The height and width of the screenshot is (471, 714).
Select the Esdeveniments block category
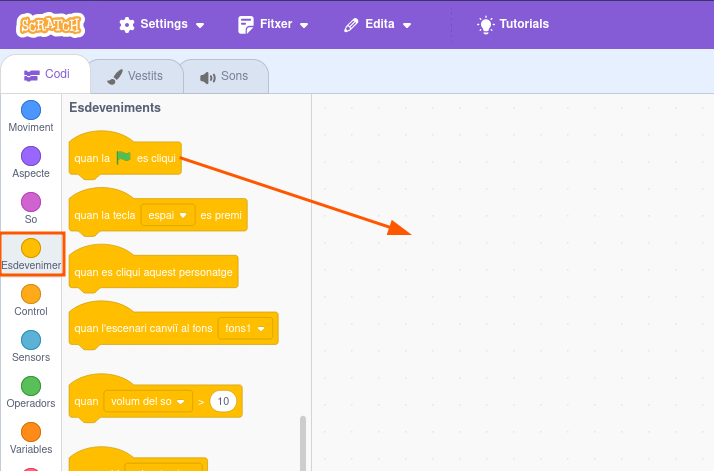(x=31, y=254)
